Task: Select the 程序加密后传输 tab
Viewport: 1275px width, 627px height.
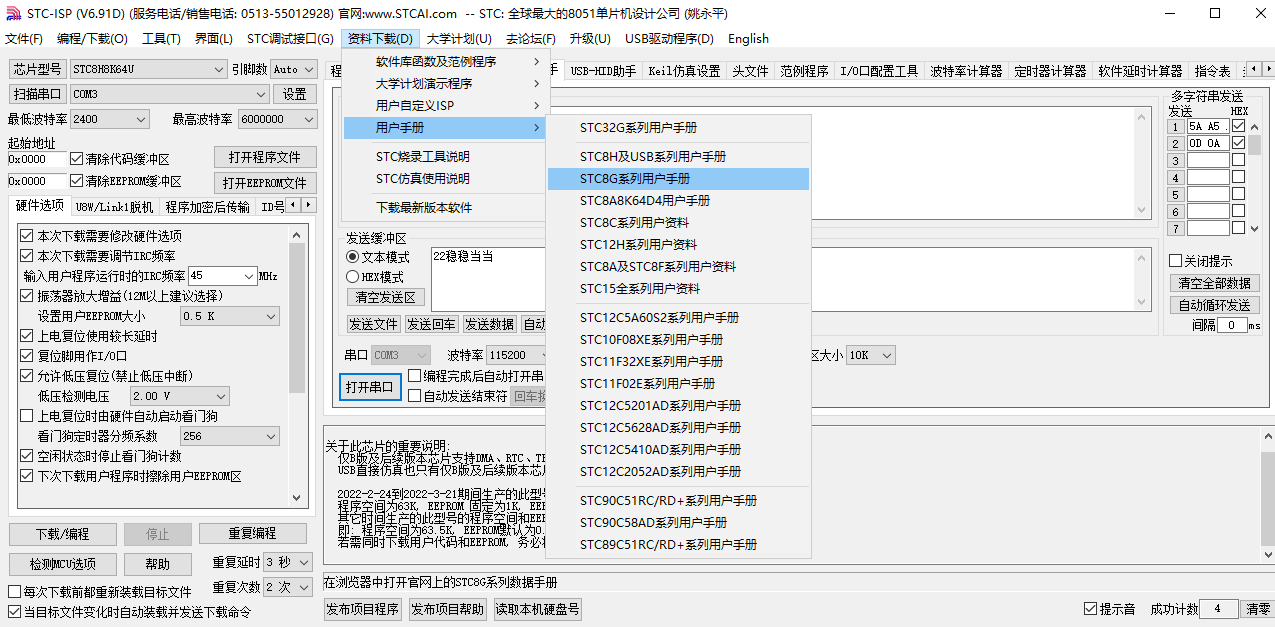Action: point(208,207)
